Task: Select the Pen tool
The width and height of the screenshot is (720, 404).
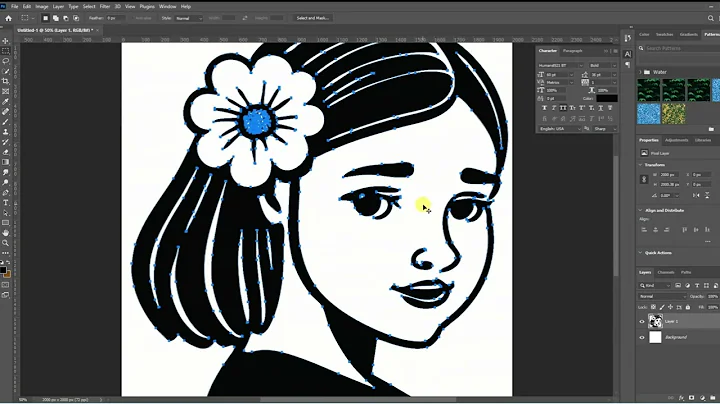Action: (x=6, y=192)
